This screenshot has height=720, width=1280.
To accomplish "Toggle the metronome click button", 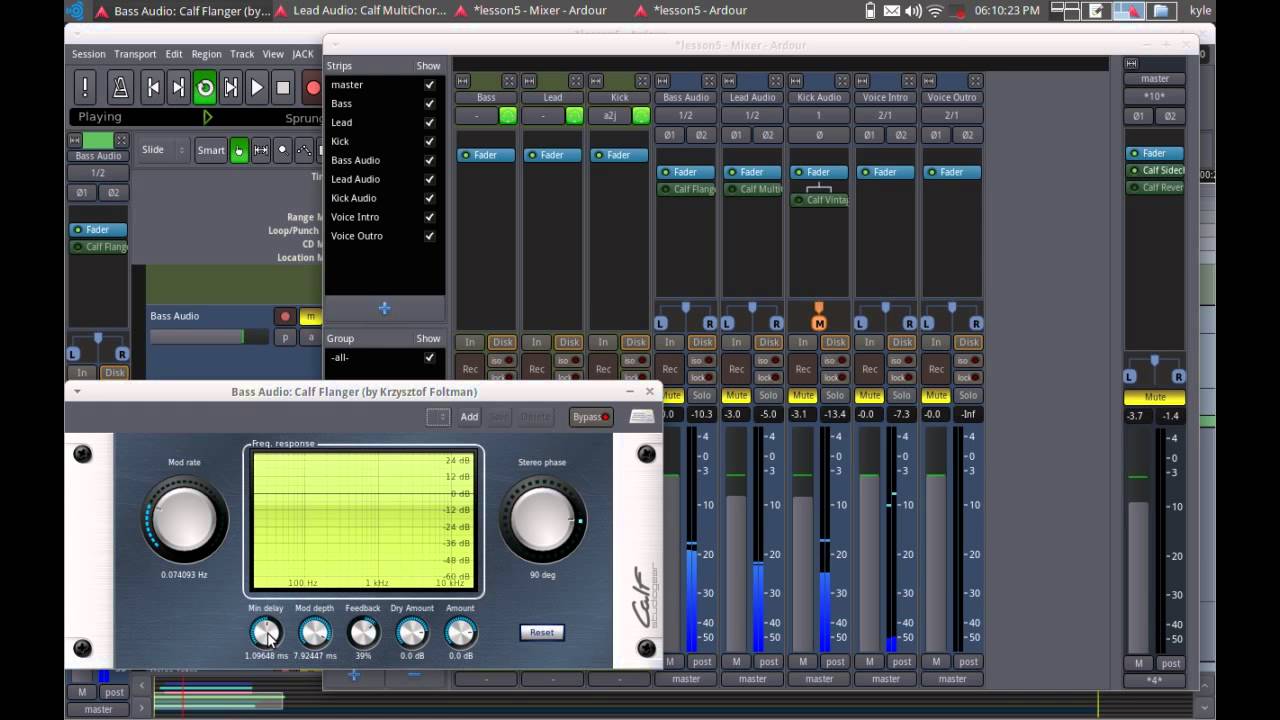I will (120, 88).
